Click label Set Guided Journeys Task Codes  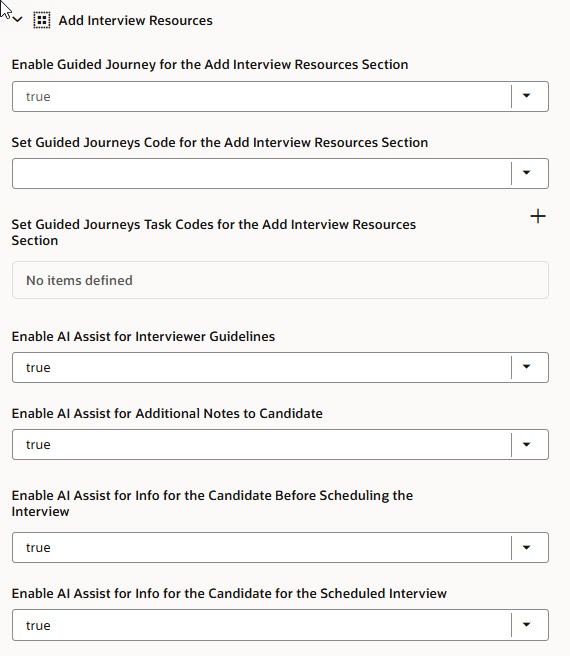[x=213, y=232]
